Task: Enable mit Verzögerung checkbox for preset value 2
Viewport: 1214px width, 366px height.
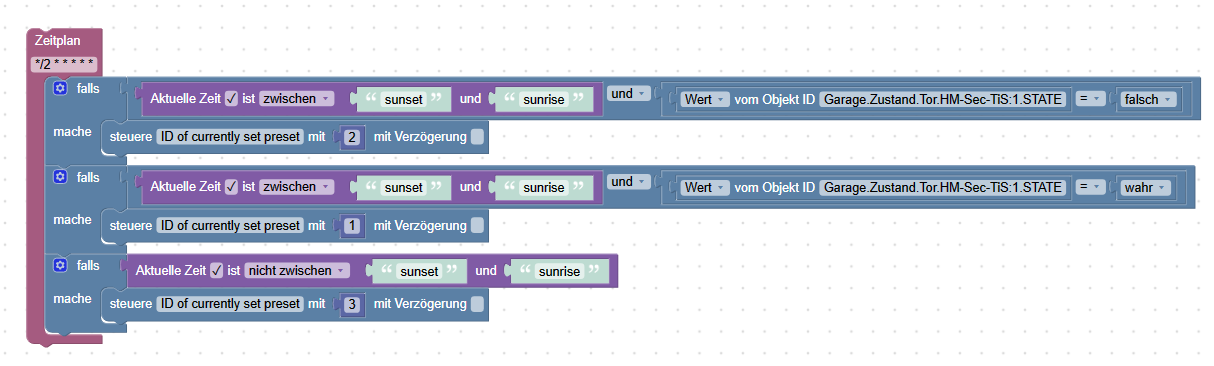Action: pos(477,137)
